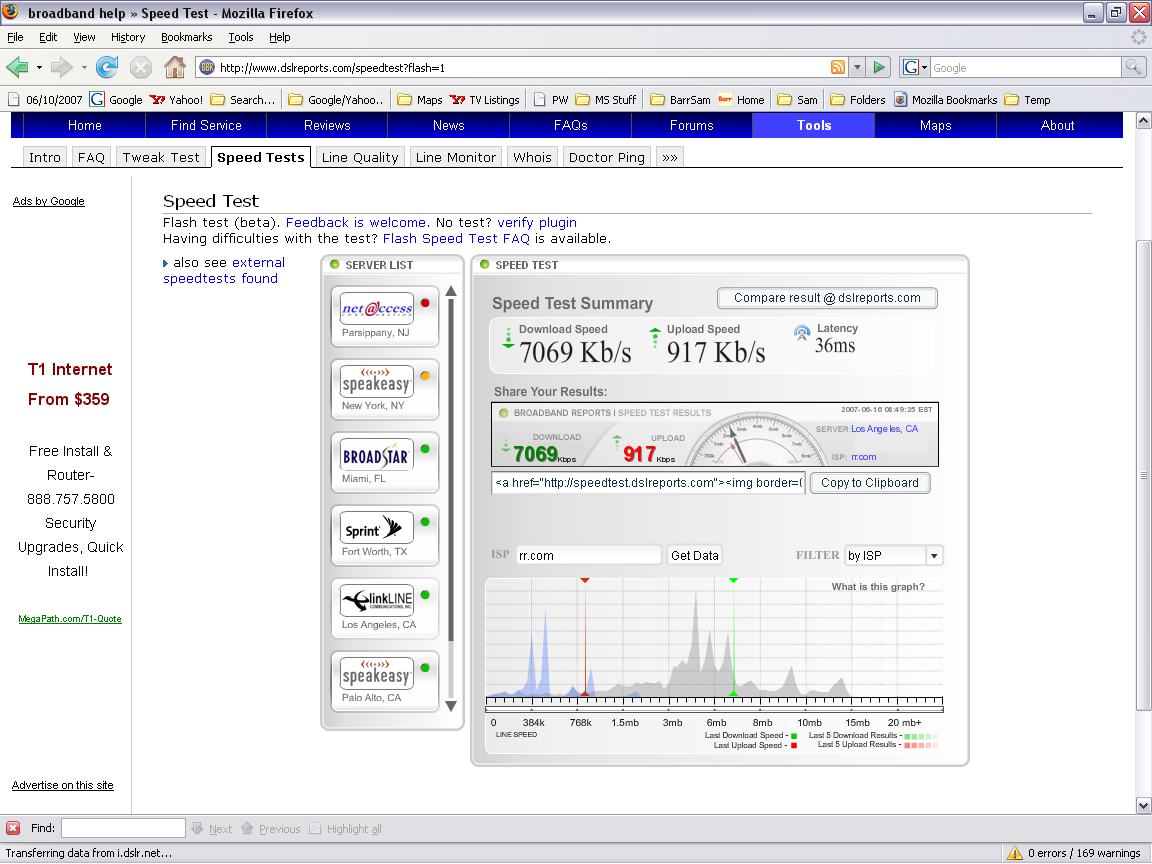
Task: Open the Flash Speed Test FAQ link
Action: point(456,239)
